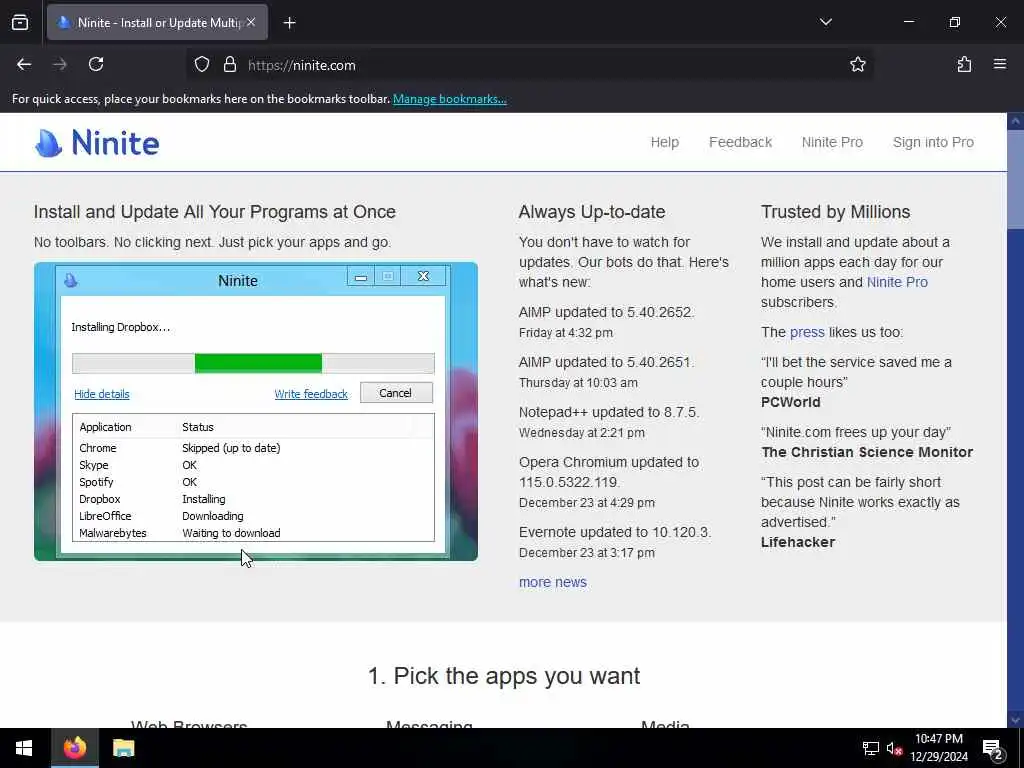Open the Feedback page
This screenshot has height=768, width=1024.
tap(740, 142)
